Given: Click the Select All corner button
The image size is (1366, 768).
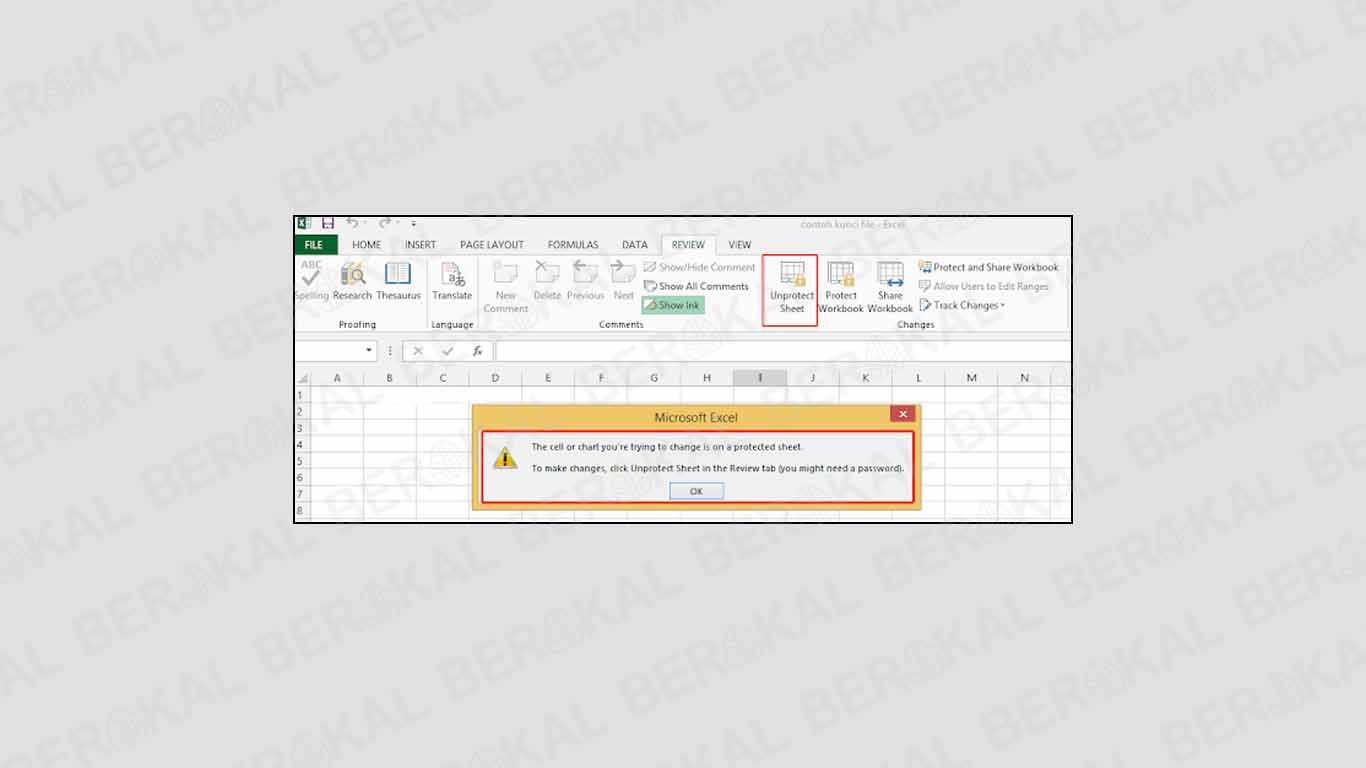Looking at the screenshot, I should (302, 378).
